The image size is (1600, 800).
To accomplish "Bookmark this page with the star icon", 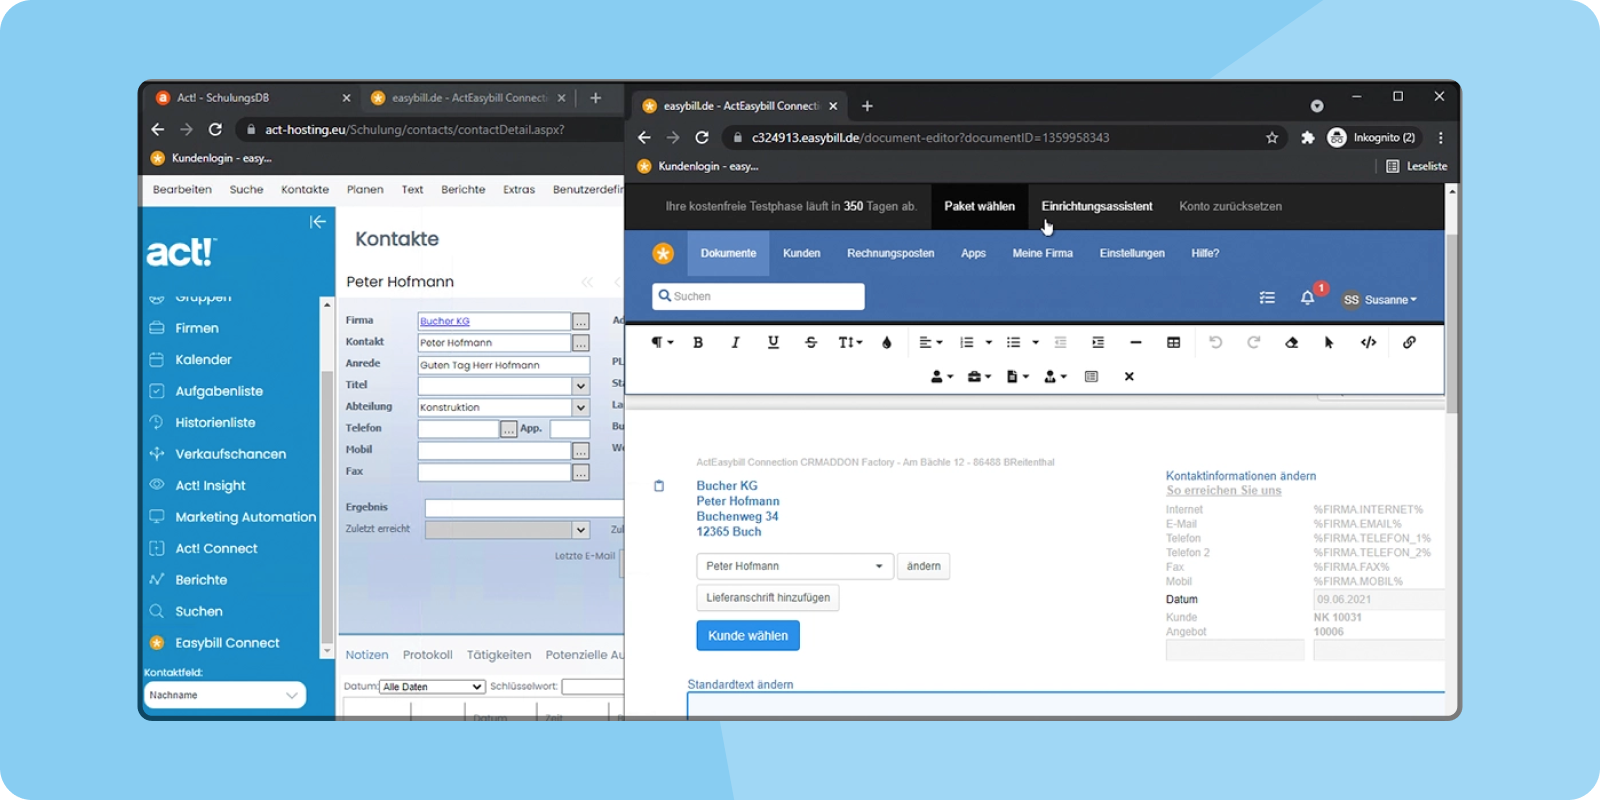I will pyautogui.click(x=1272, y=138).
